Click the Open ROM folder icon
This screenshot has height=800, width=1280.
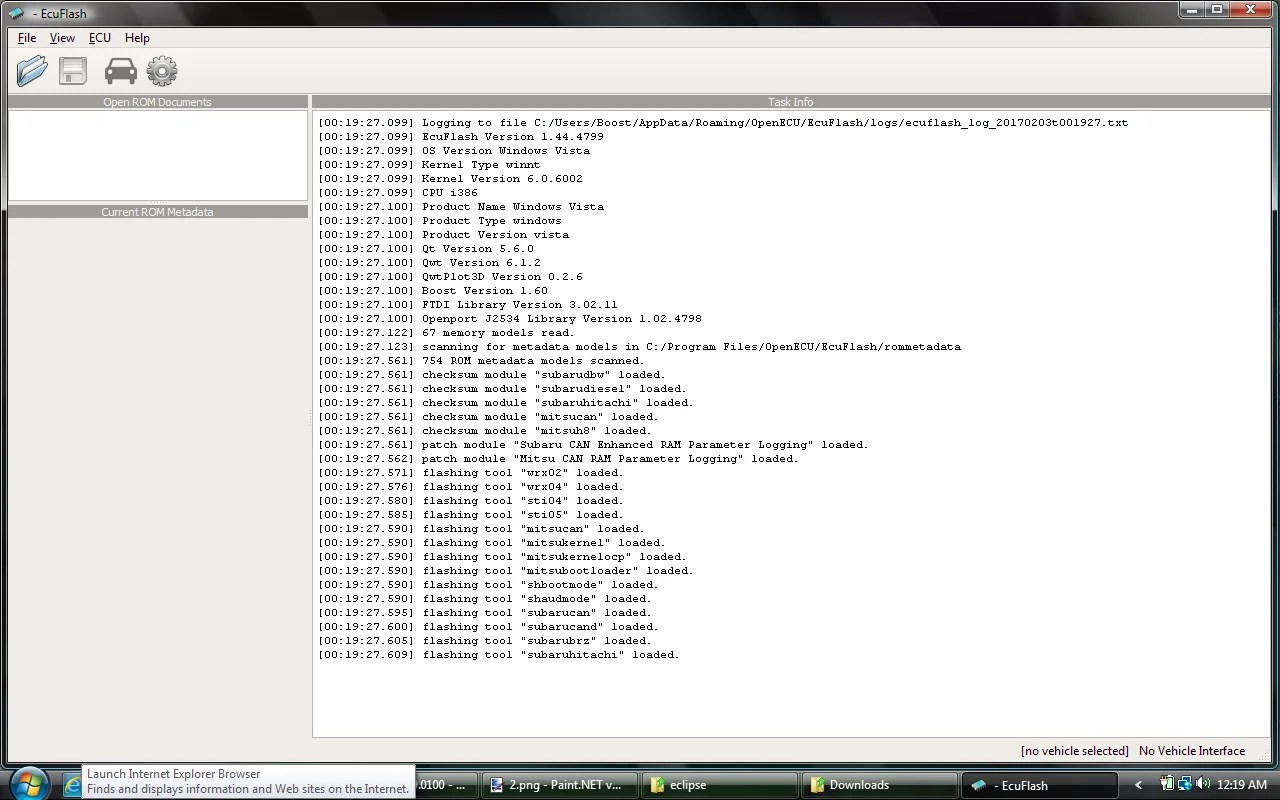click(32, 71)
